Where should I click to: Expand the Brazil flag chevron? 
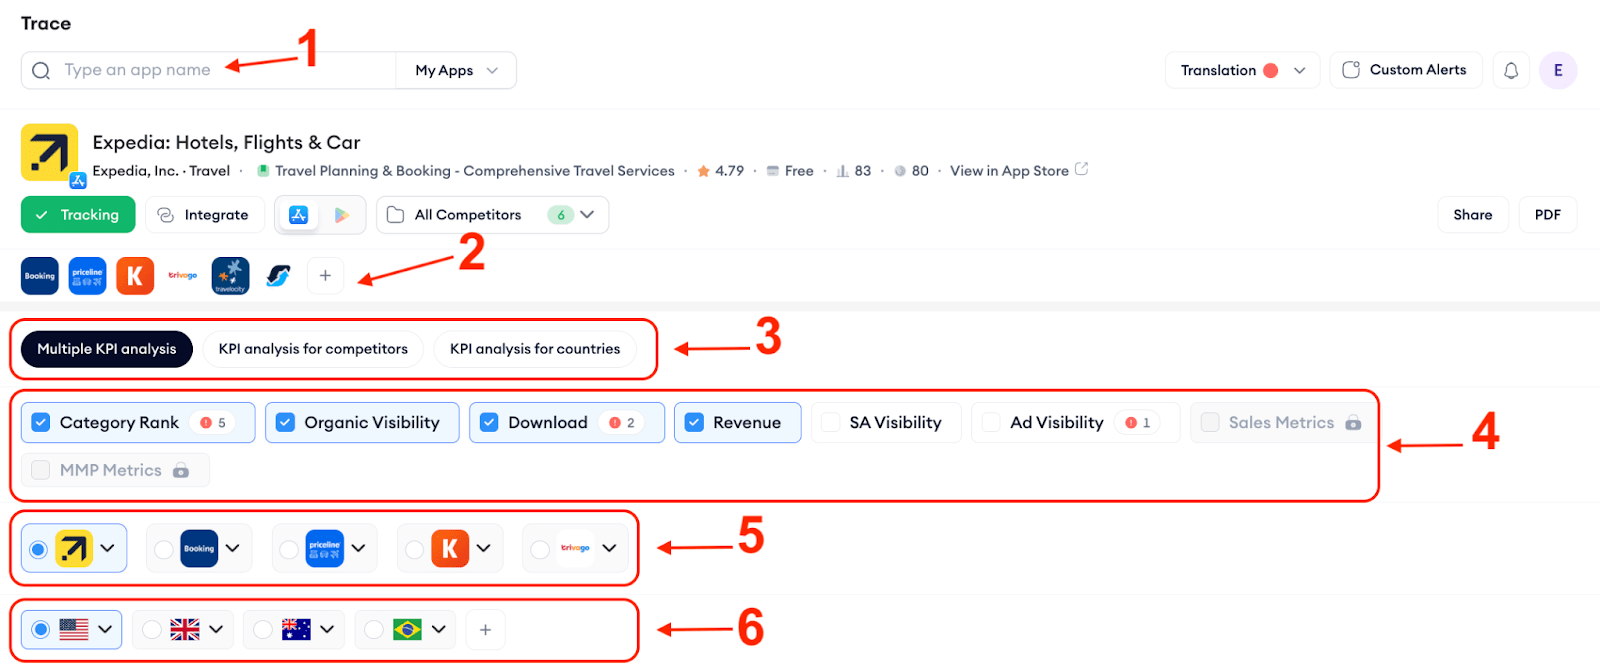[x=438, y=630]
